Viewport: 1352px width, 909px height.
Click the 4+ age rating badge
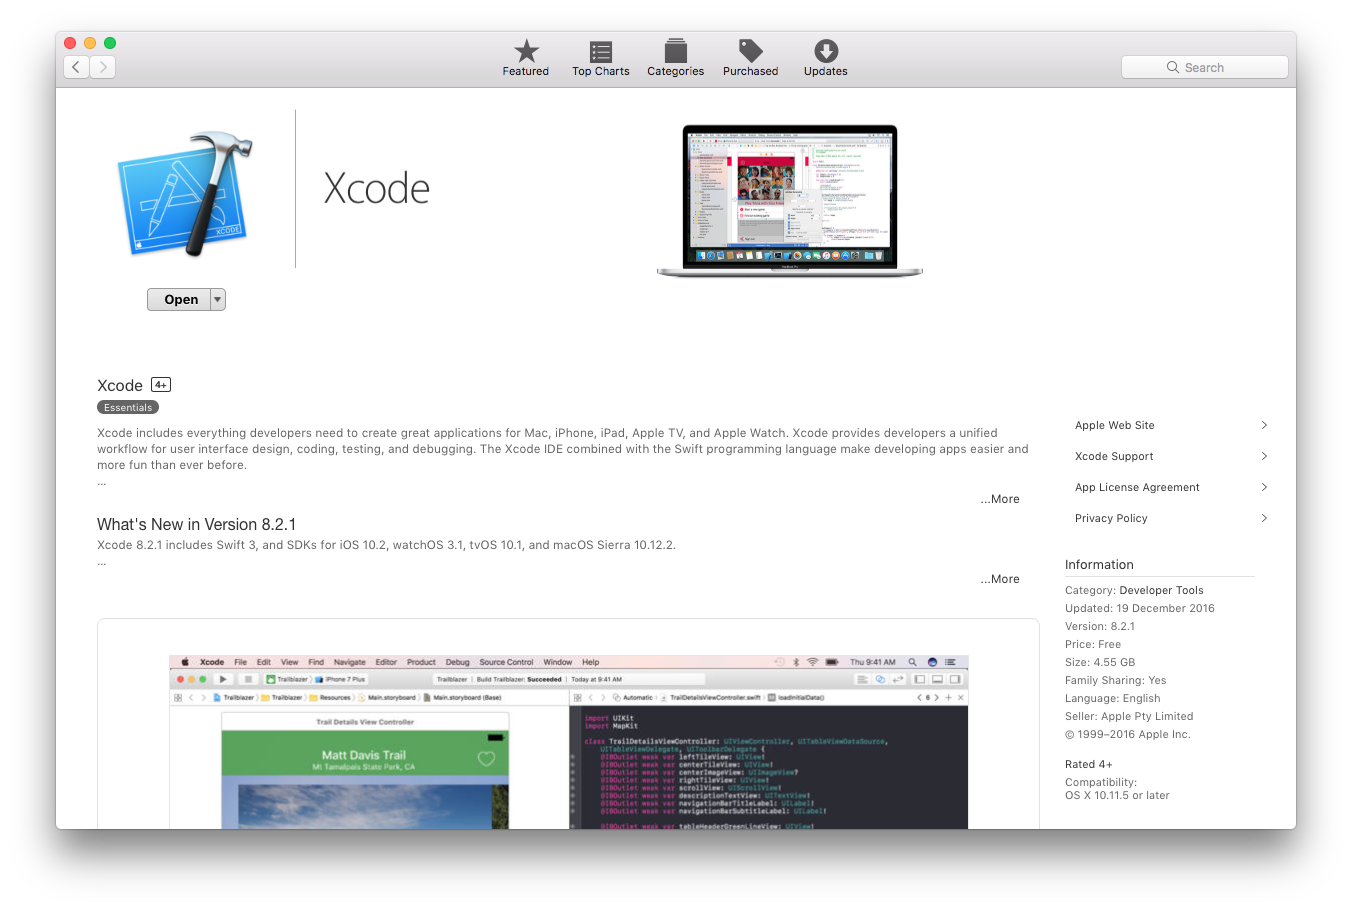tap(161, 385)
